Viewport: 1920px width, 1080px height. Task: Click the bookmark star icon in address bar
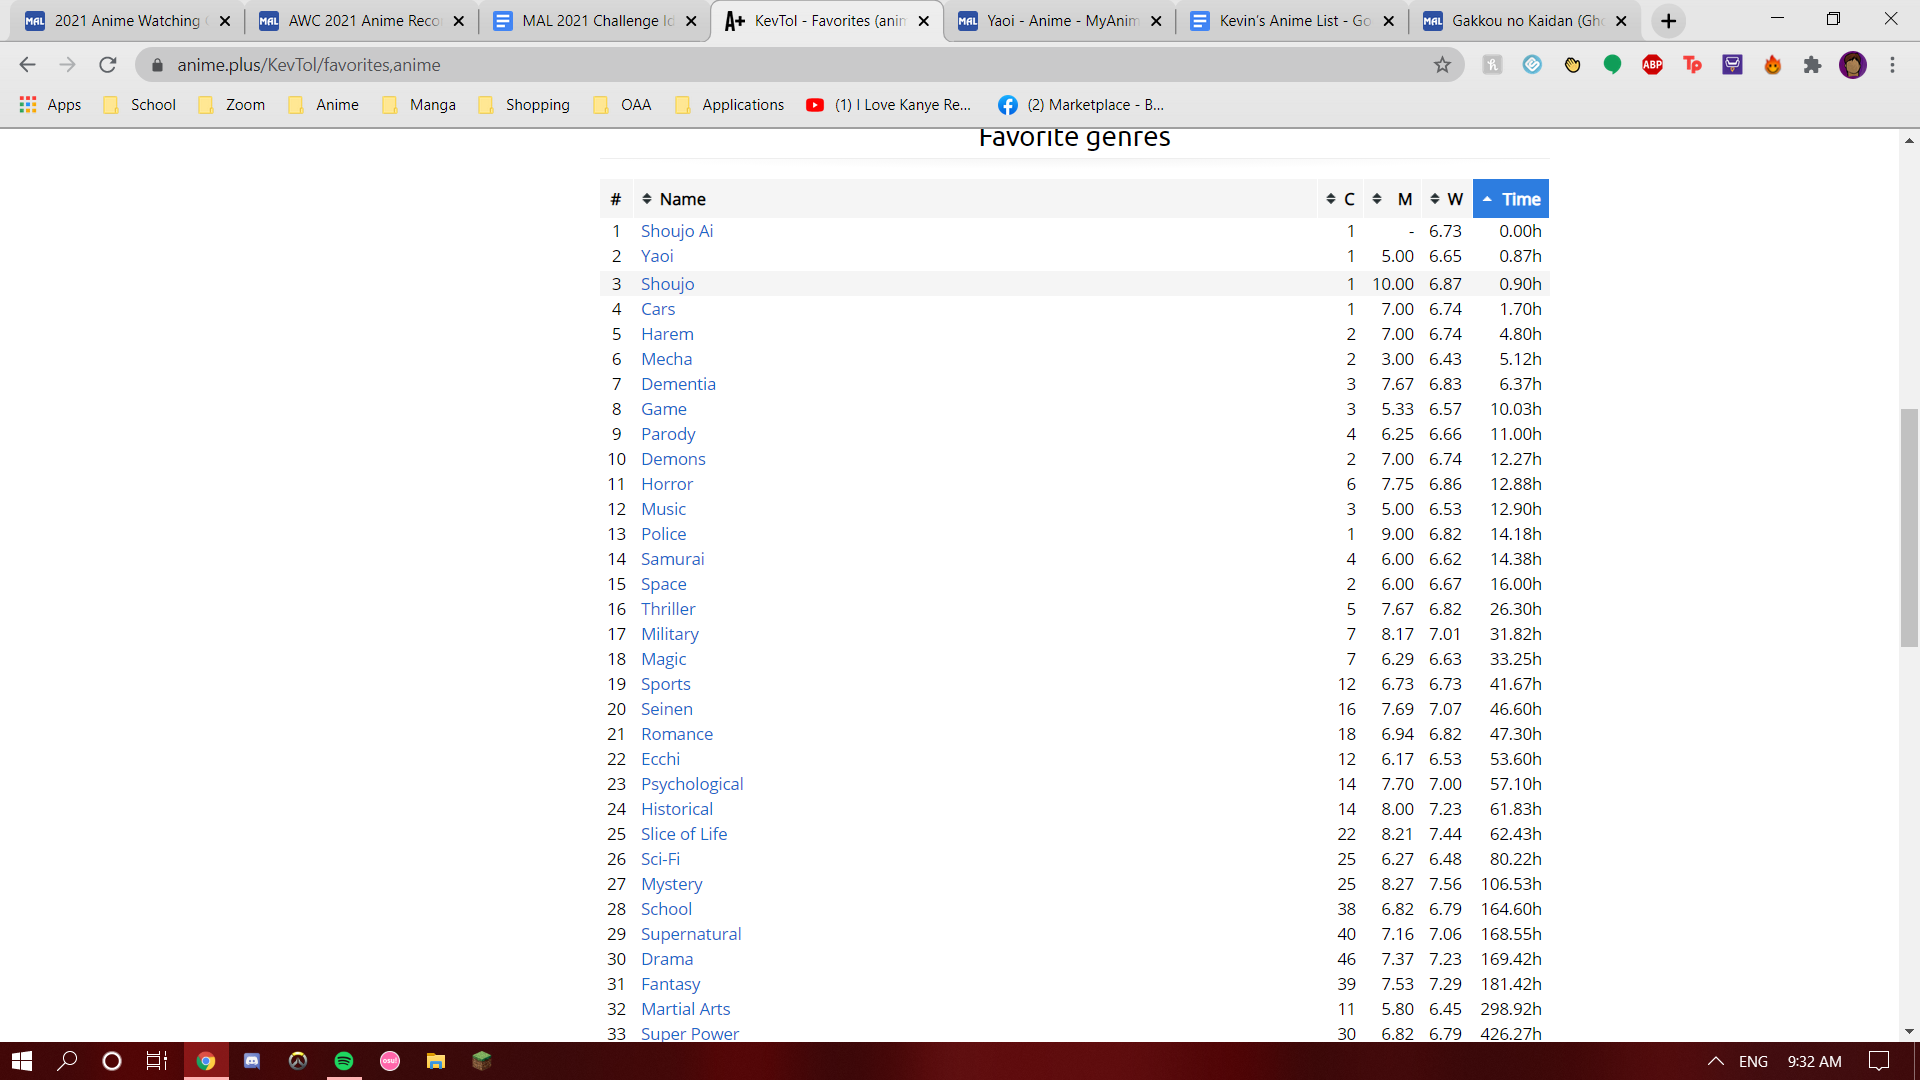[x=1442, y=65]
